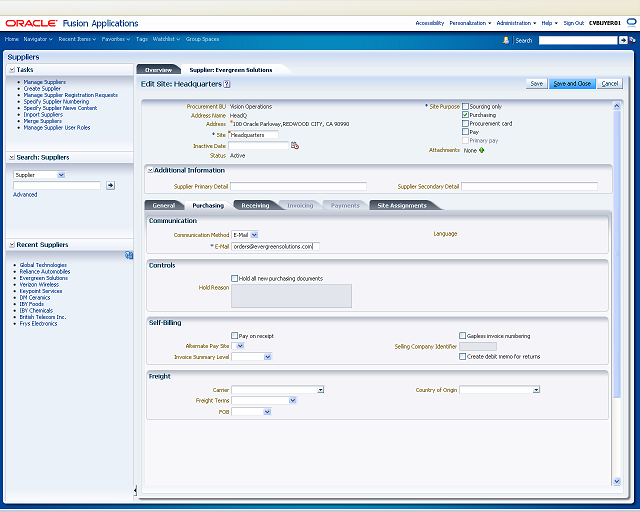Run the supplier search arrow button
The image size is (640, 512).
pos(110,185)
